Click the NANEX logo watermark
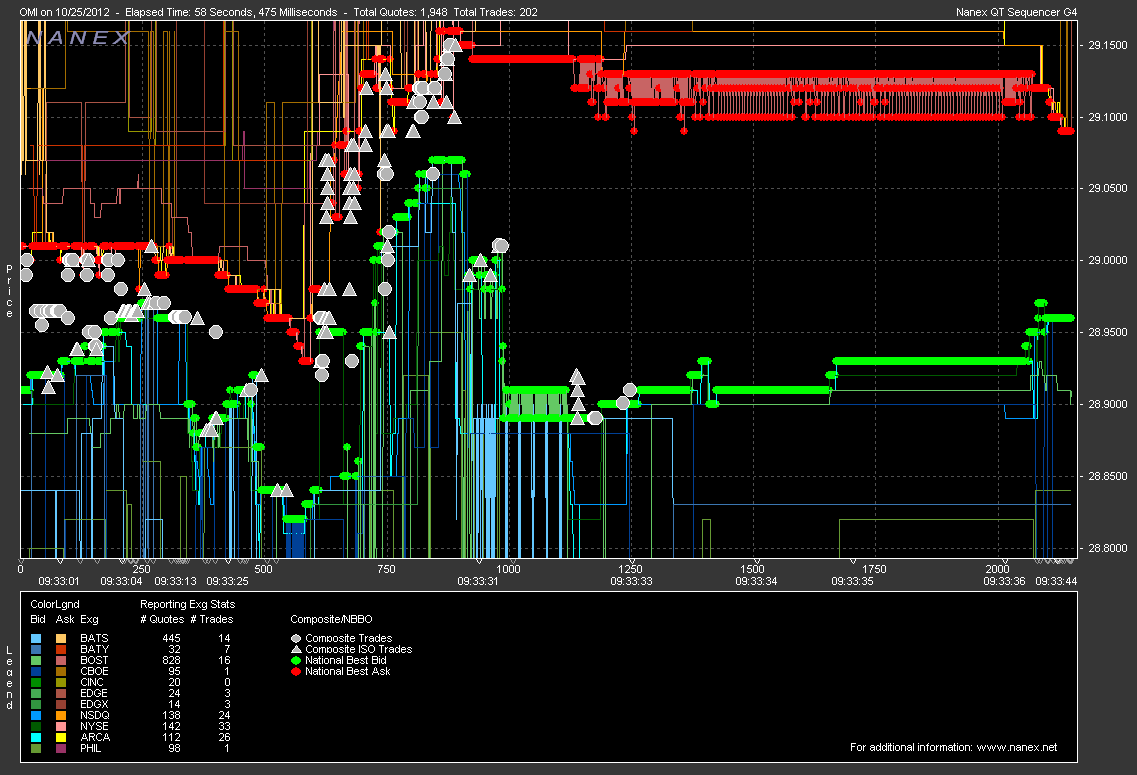 (78, 38)
